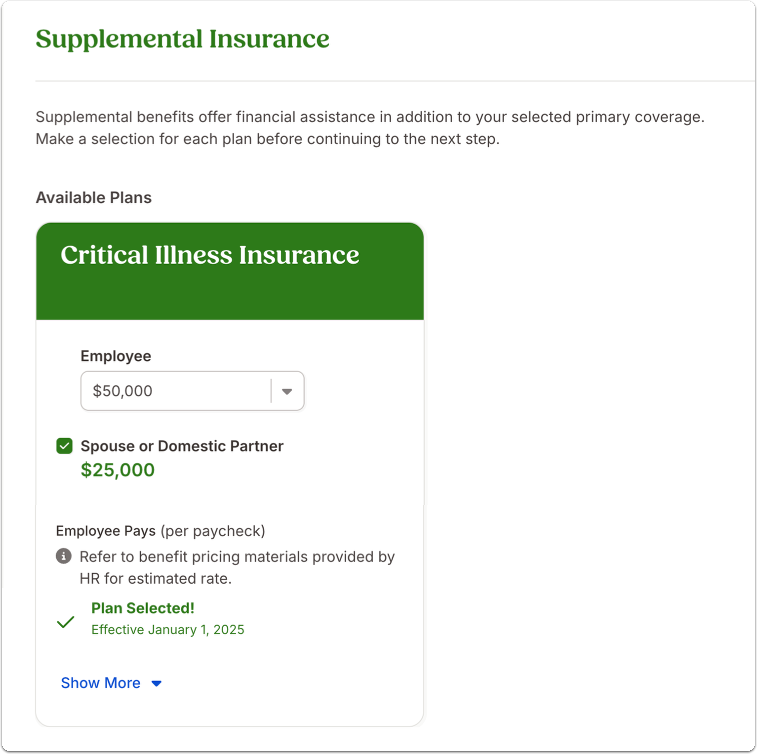Expand details using Show More arrow

(156, 684)
